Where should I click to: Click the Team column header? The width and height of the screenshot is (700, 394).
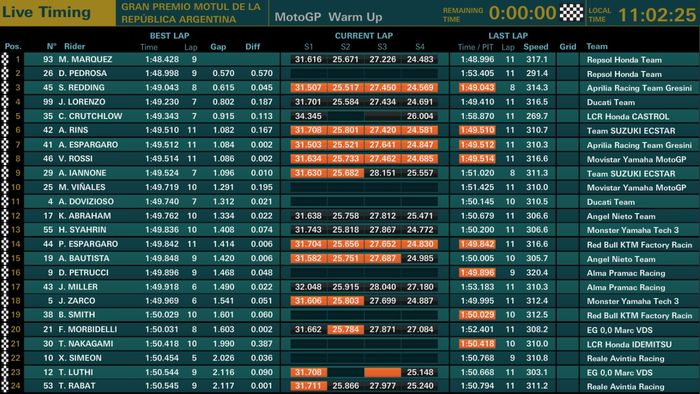pos(597,46)
